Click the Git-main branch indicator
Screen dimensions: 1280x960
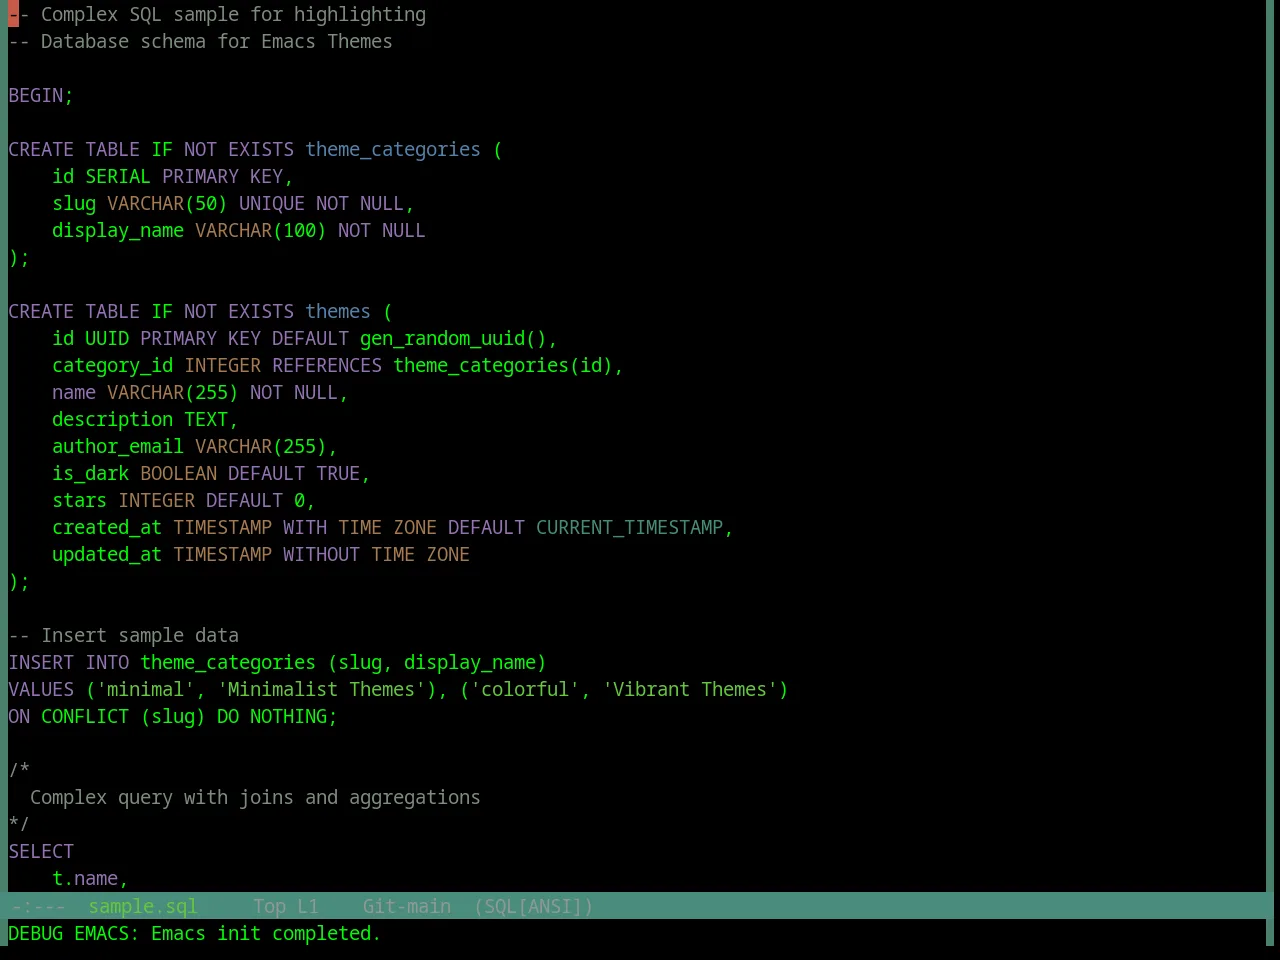pyautogui.click(x=407, y=907)
